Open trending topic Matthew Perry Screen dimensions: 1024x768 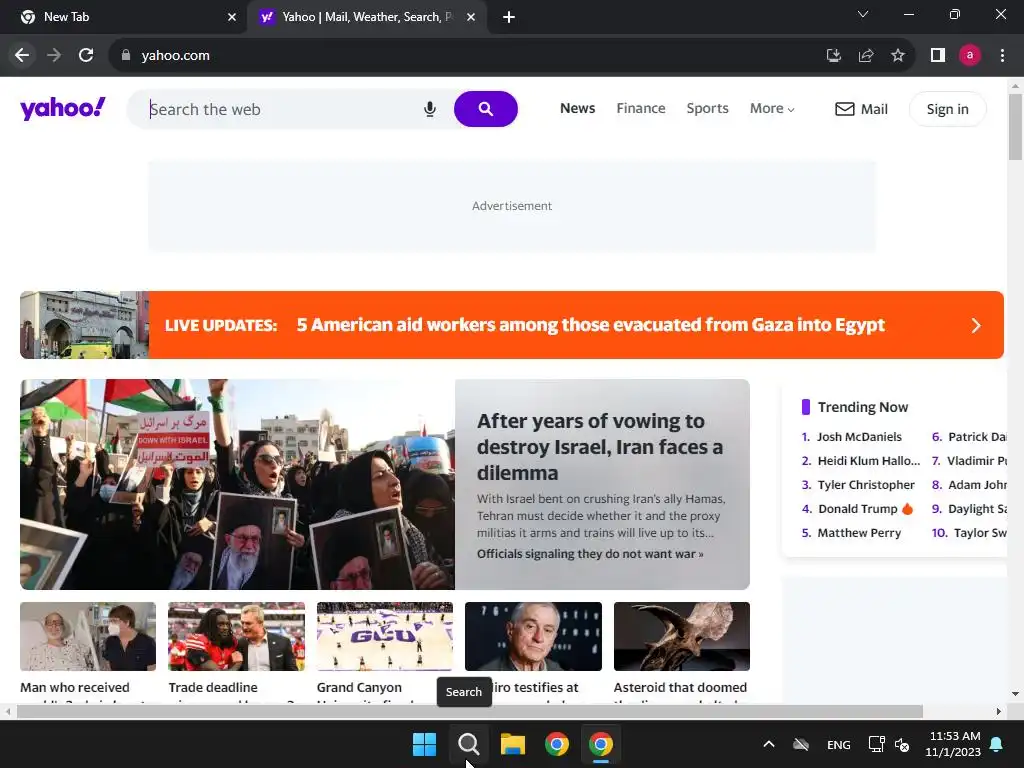coord(859,533)
